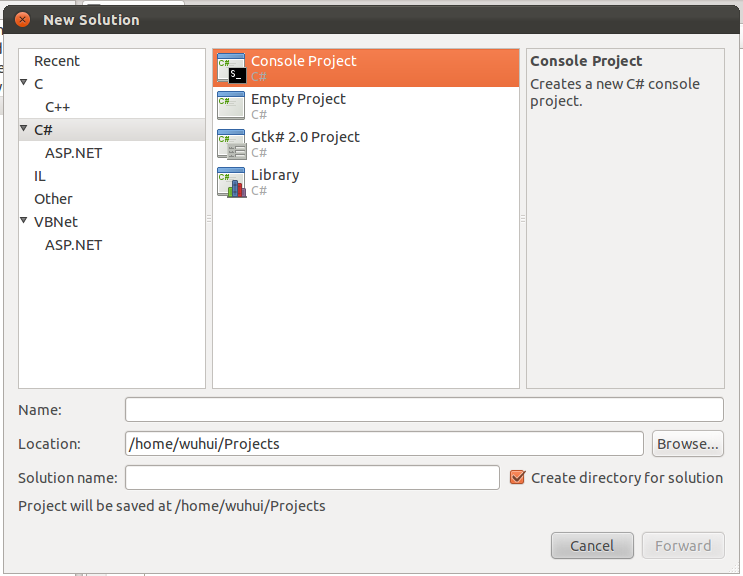The height and width of the screenshot is (576, 743).
Task: Click the Cancel button
Action: click(592, 546)
